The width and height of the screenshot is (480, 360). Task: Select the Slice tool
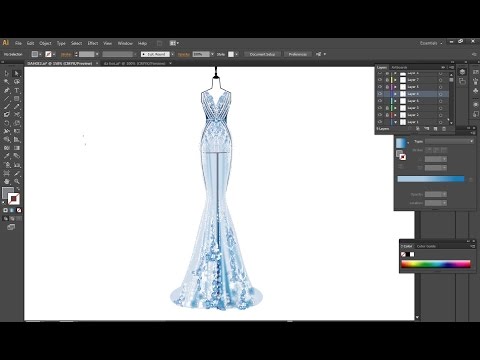click(x=17, y=173)
